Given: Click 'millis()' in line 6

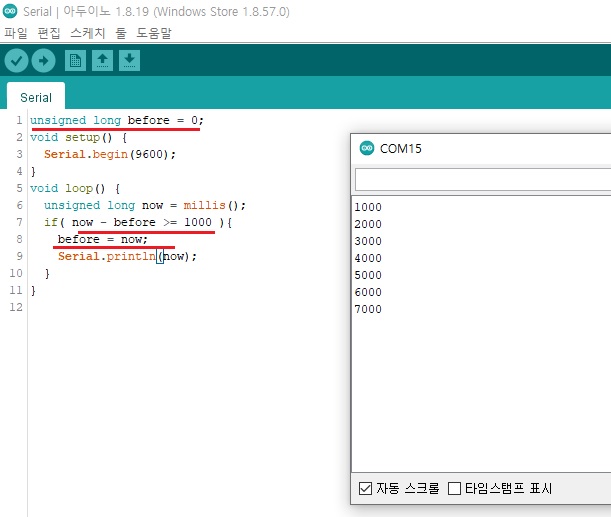Looking at the screenshot, I should pos(214,205).
